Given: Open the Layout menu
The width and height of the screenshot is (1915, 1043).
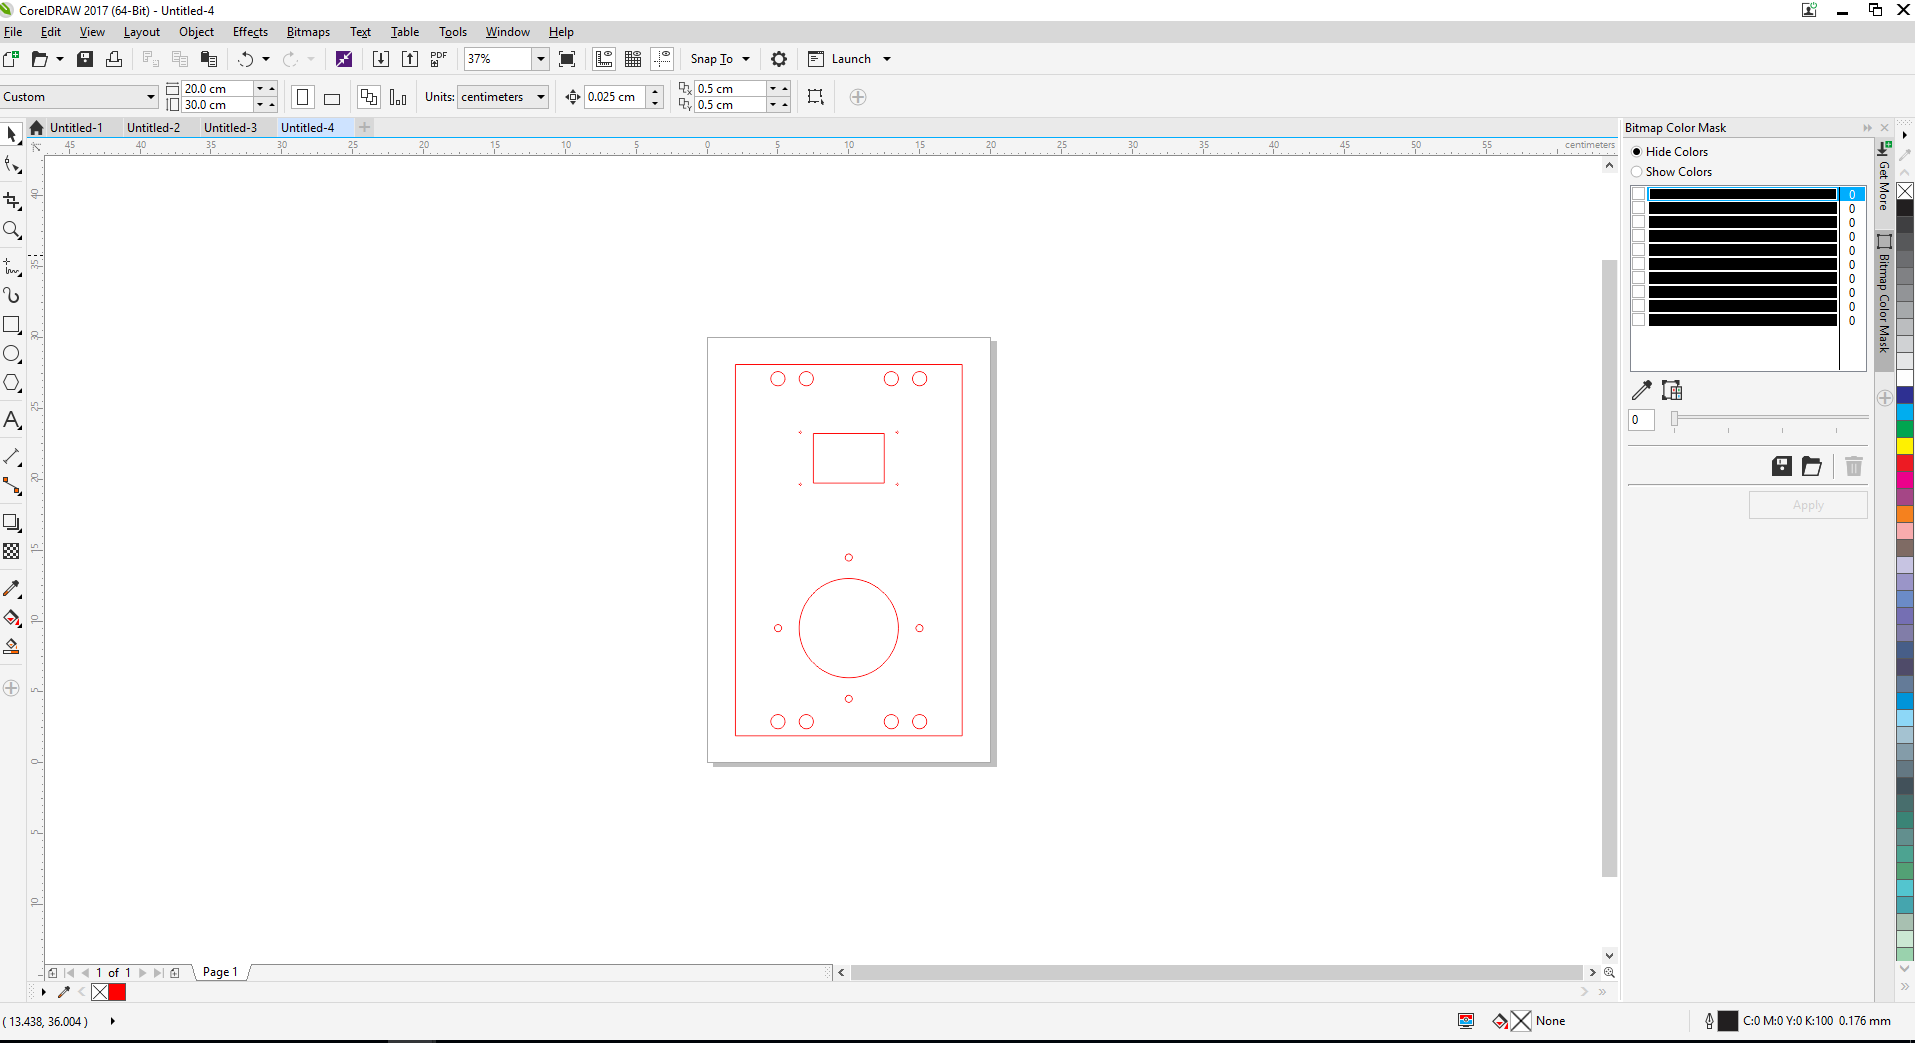Looking at the screenshot, I should [141, 32].
